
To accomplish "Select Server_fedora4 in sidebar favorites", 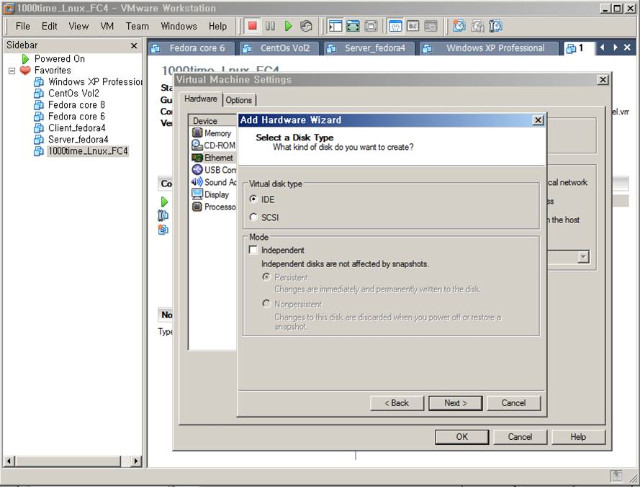I will pos(78,140).
